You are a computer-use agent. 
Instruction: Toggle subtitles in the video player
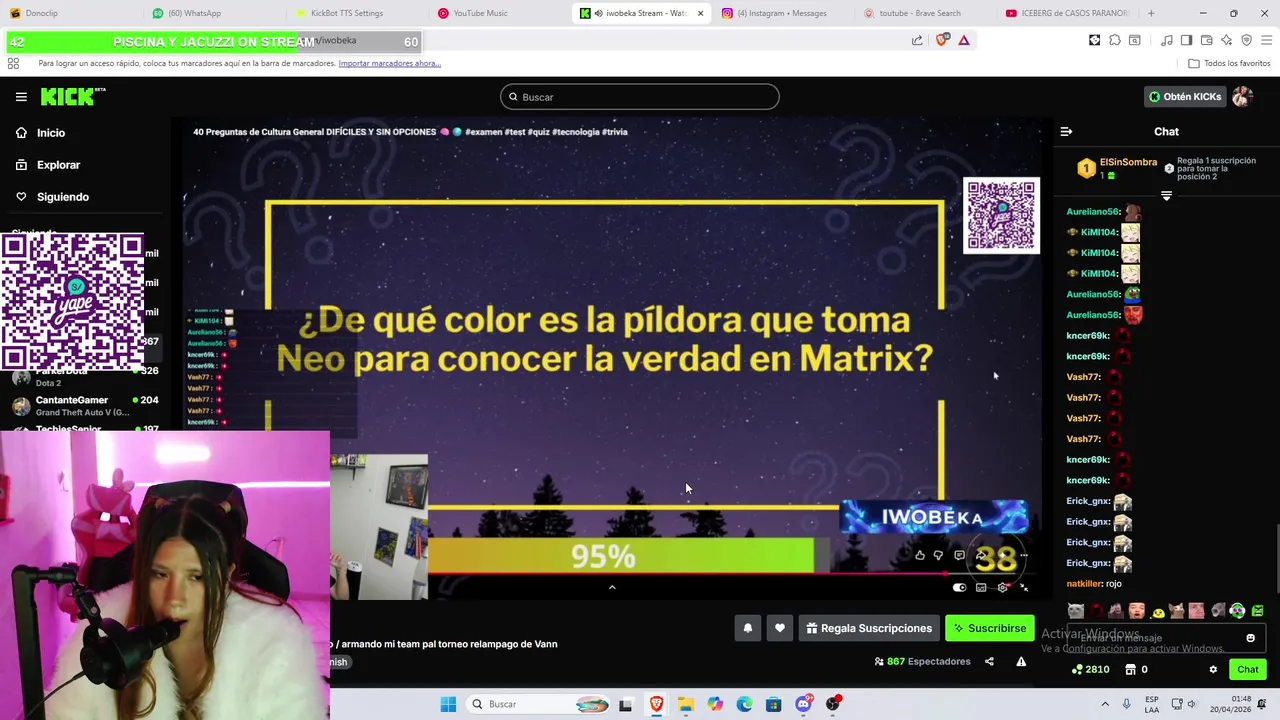click(981, 588)
